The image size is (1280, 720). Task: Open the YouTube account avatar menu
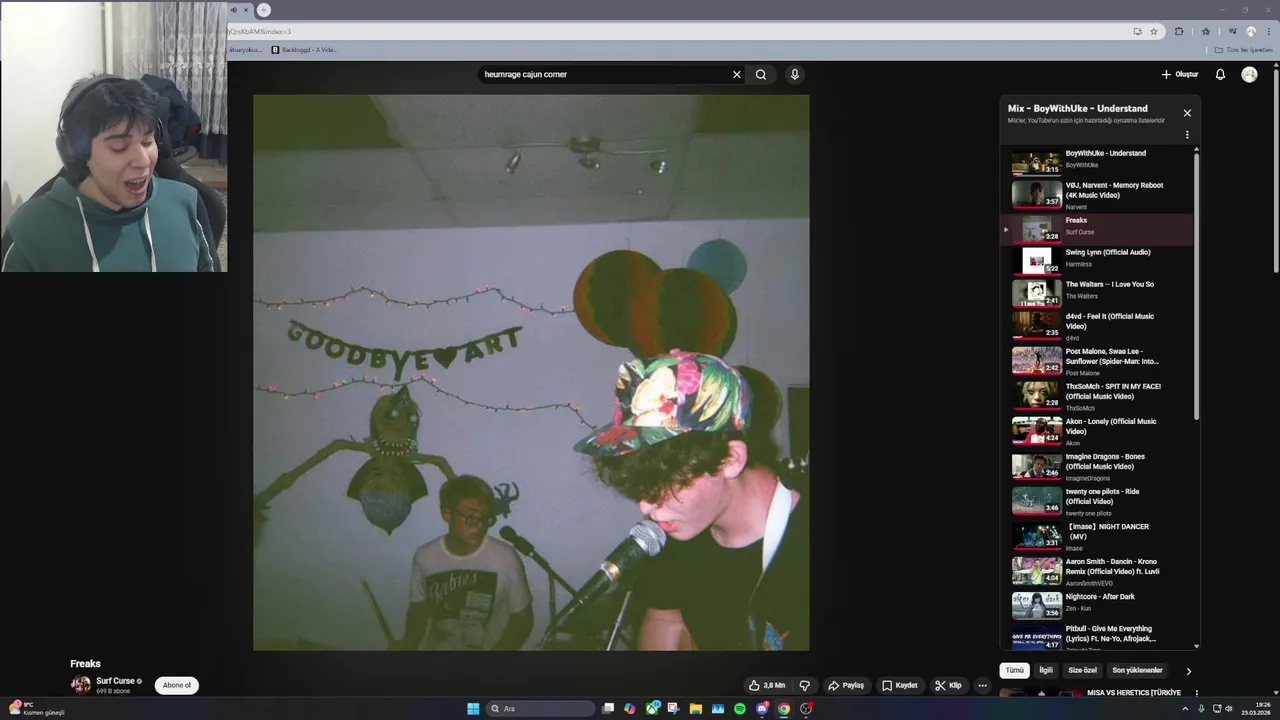click(x=1249, y=74)
